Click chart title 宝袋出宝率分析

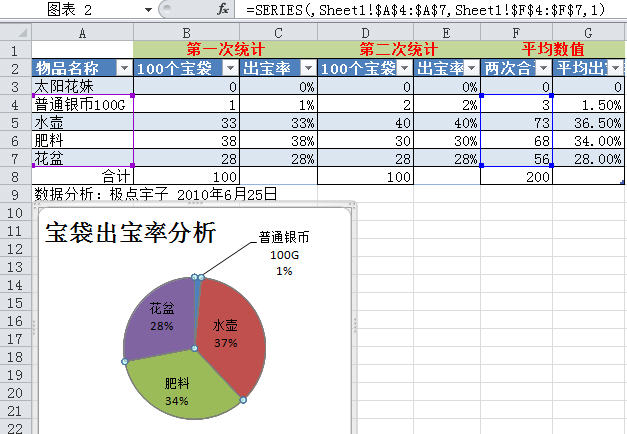130,232
